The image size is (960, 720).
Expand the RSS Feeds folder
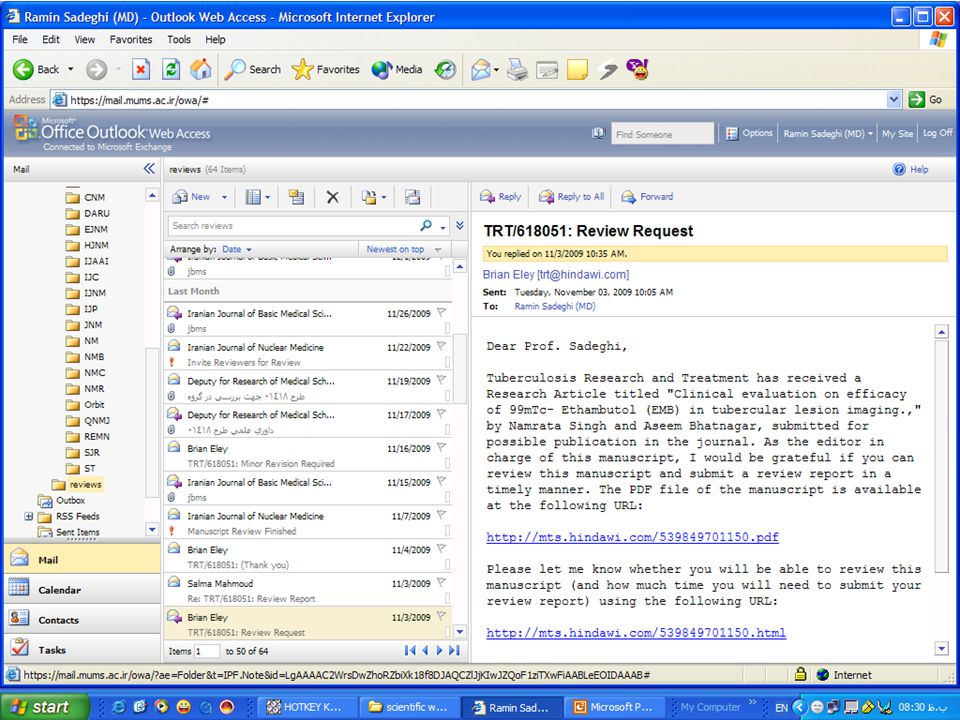click(x=28, y=516)
